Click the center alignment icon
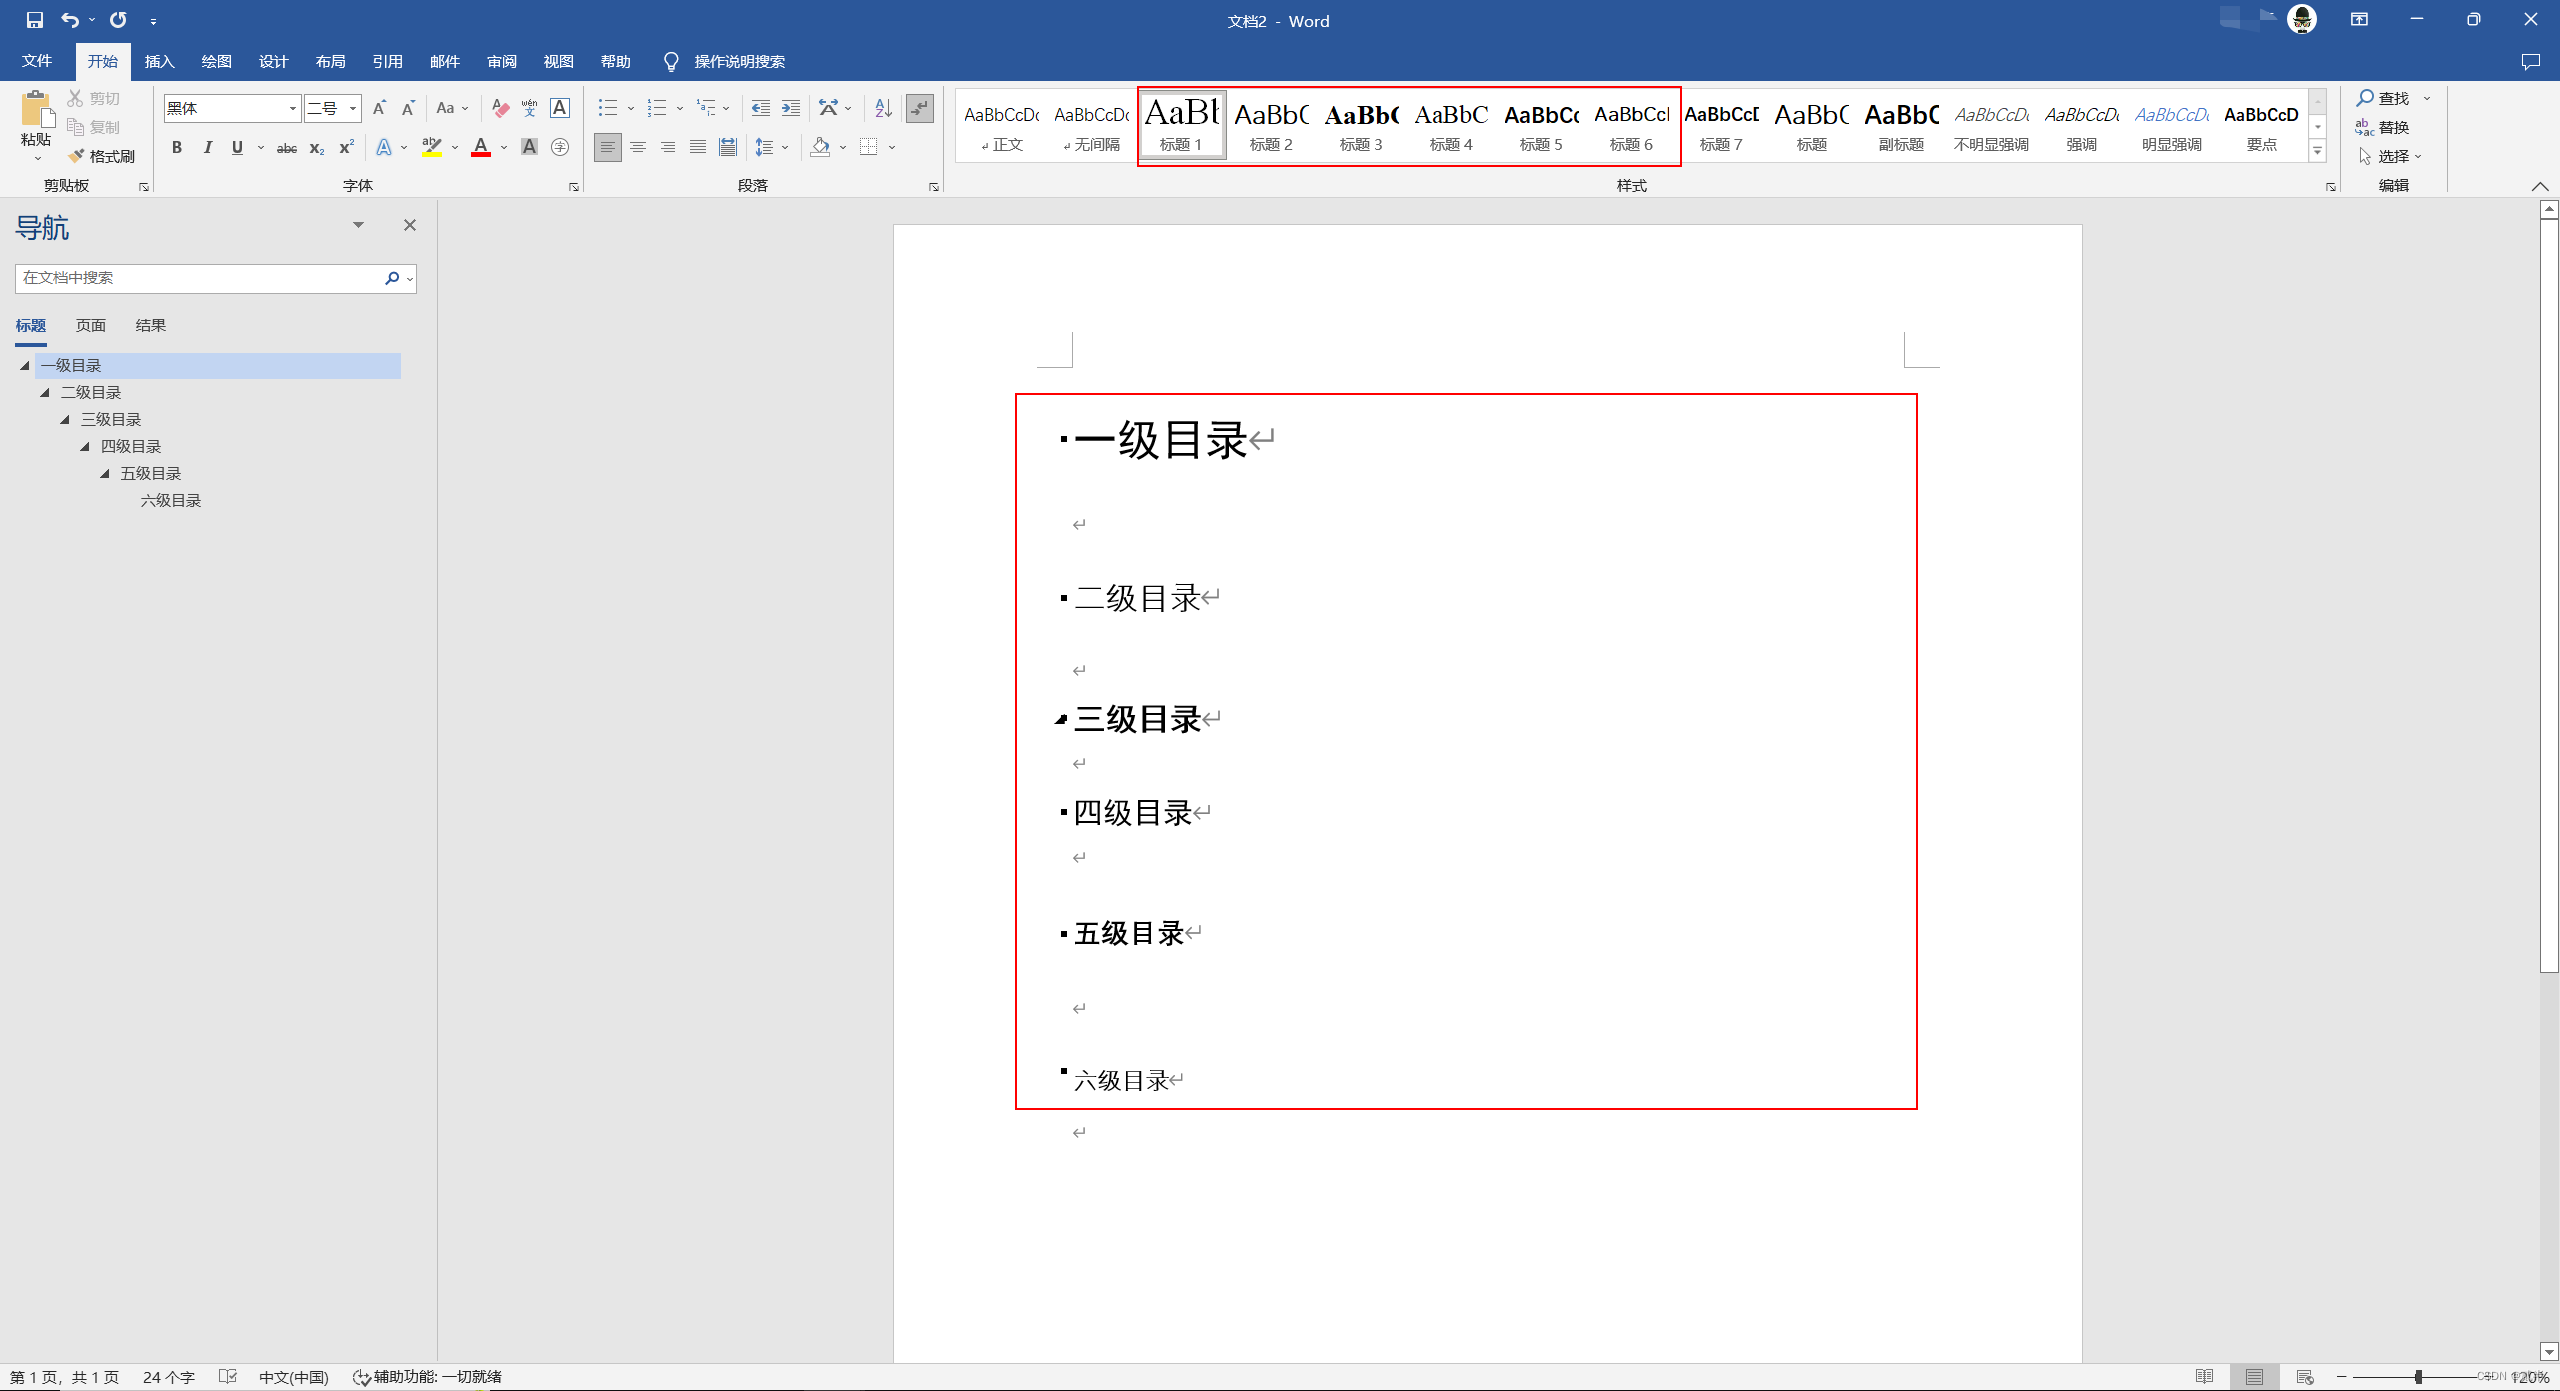The width and height of the screenshot is (2560, 1391). coord(638,148)
